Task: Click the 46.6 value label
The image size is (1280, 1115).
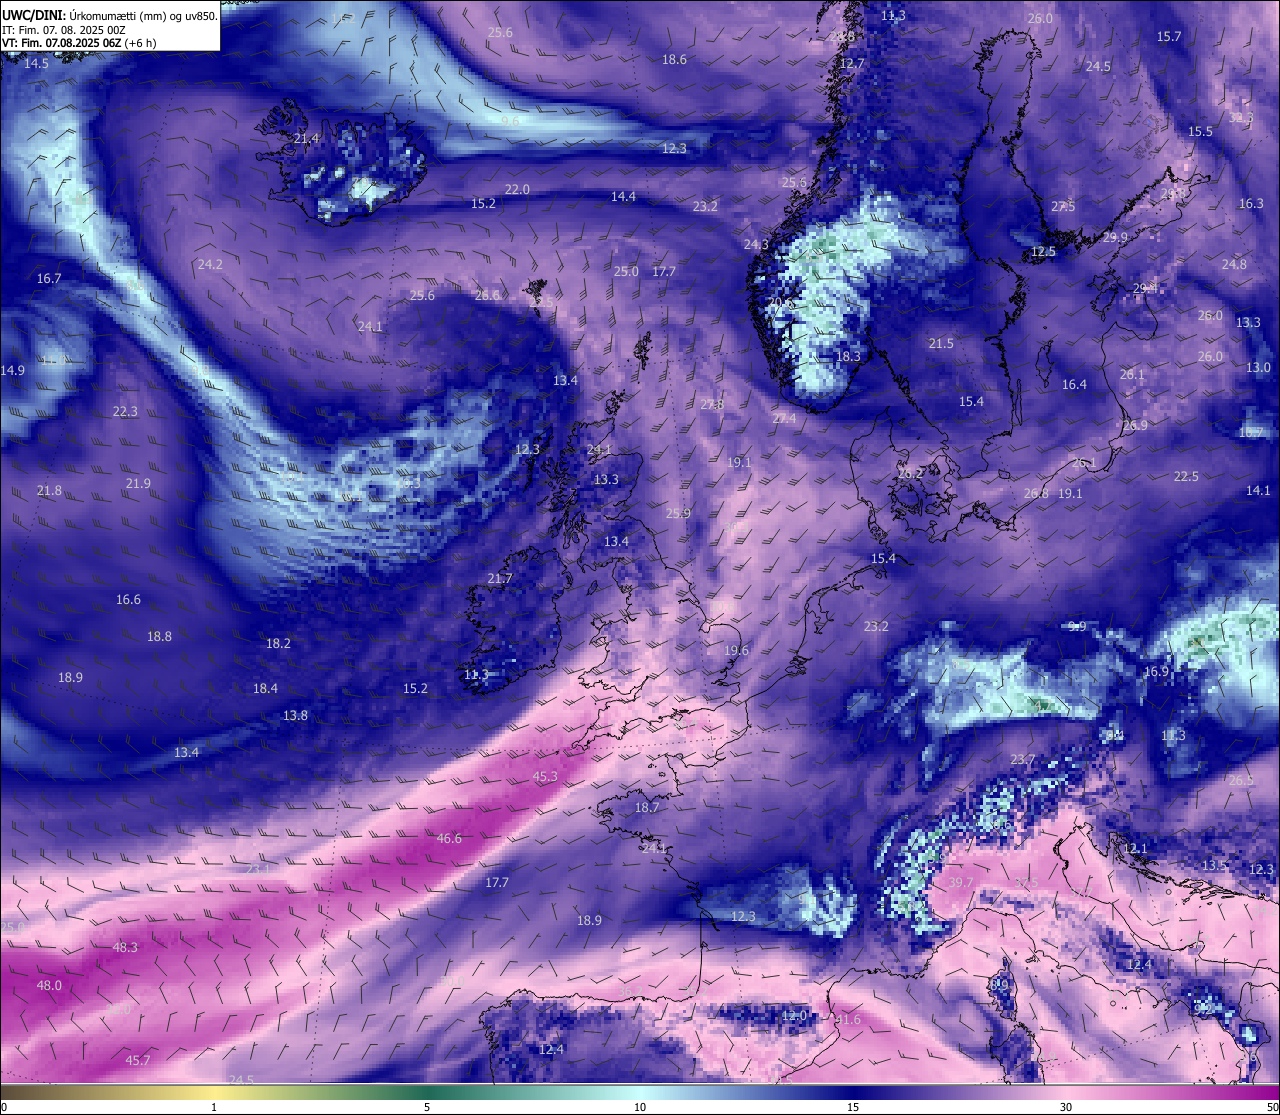Action: tap(449, 838)
